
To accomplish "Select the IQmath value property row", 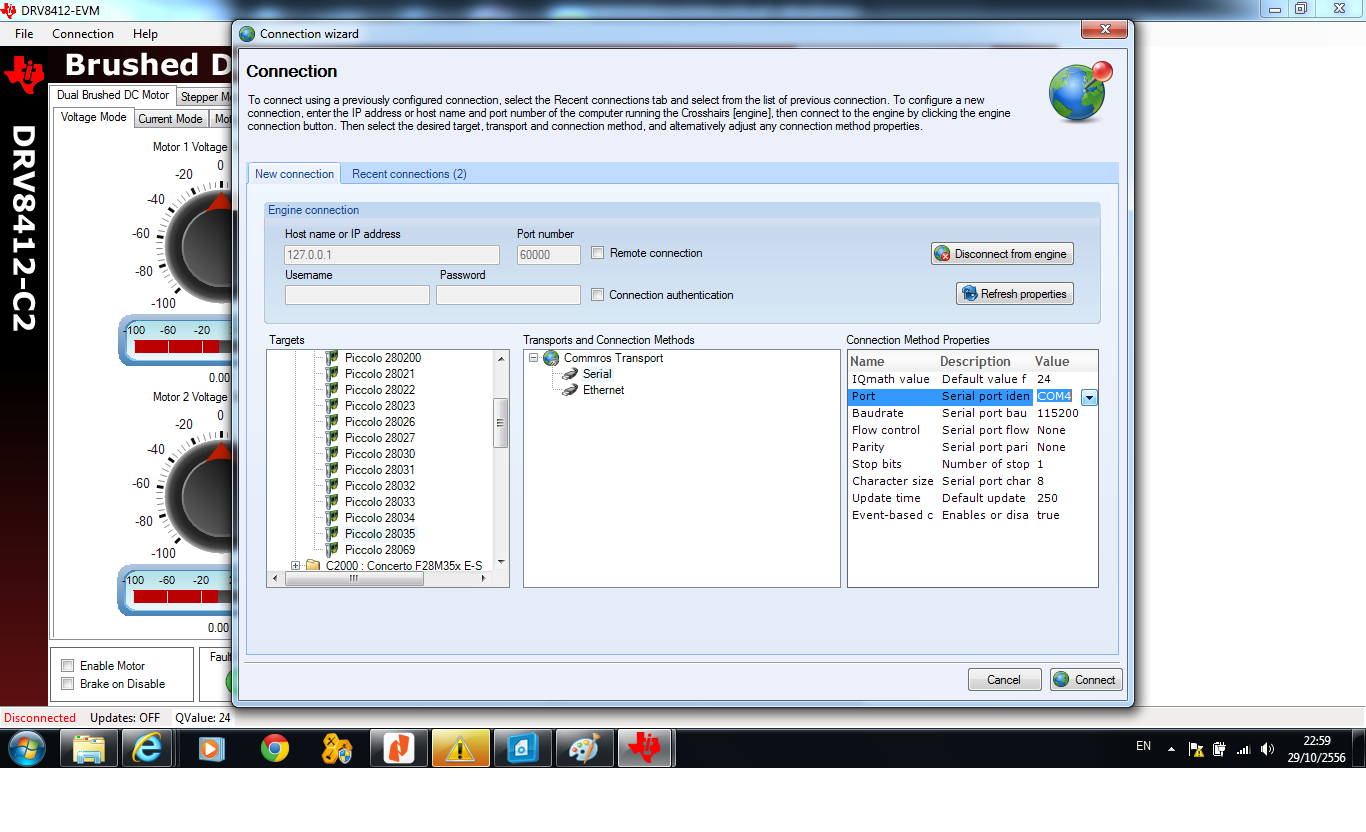I will pyautogui.click(x=972, y=380).
